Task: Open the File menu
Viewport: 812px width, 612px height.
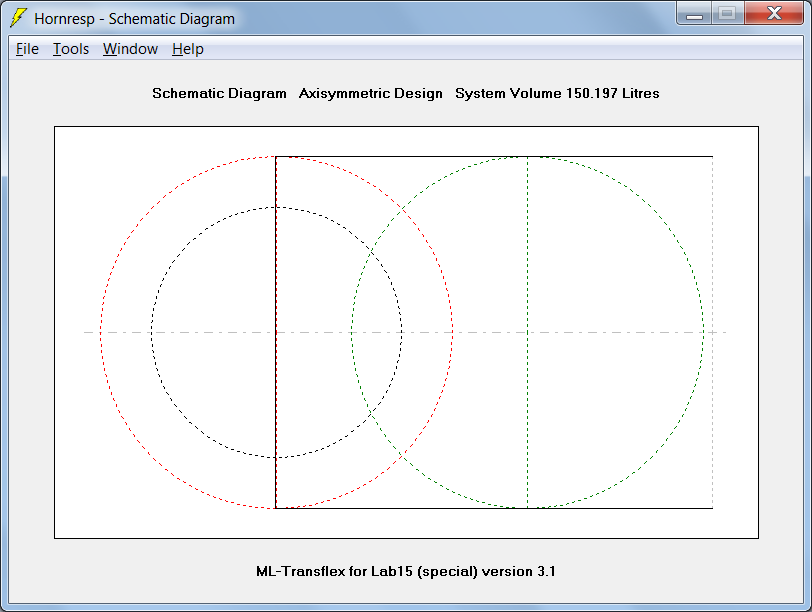Action: [x=27, y=49]
